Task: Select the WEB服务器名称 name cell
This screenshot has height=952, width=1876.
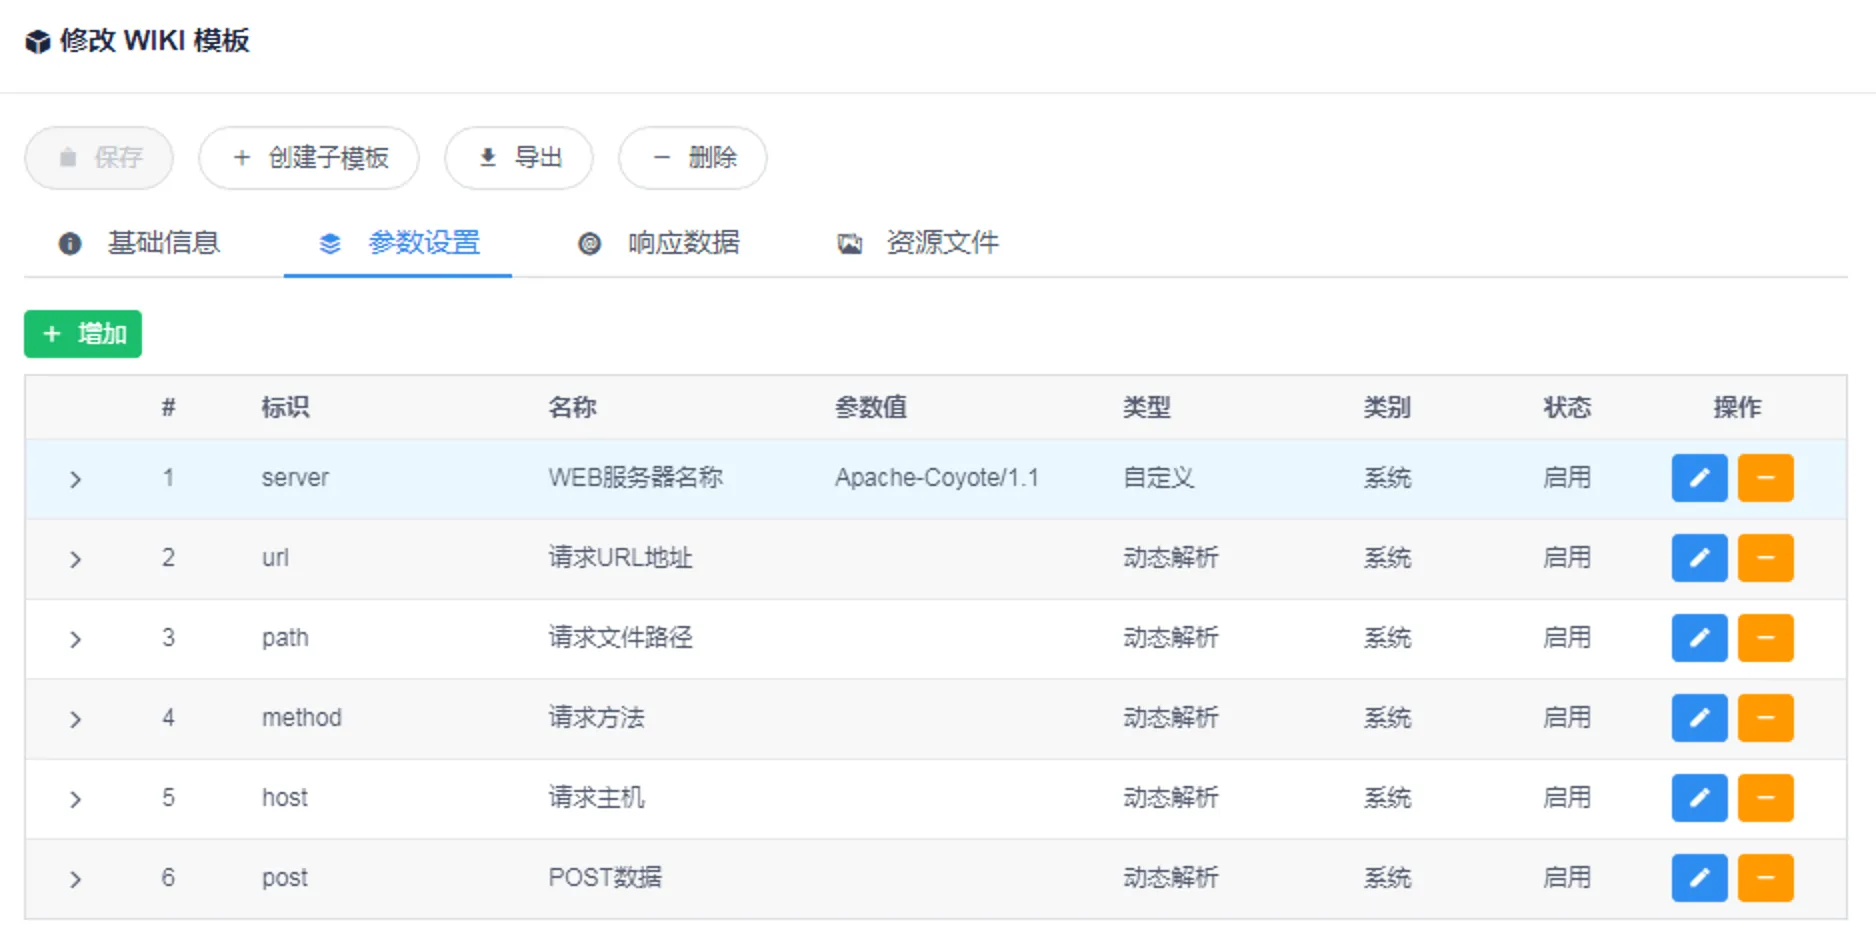Action: pos(635,478)
